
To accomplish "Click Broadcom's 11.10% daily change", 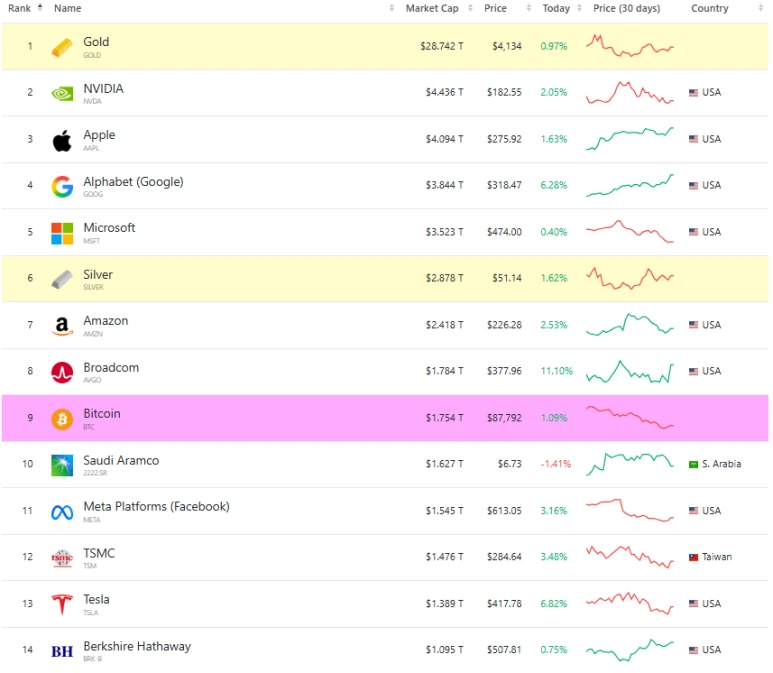I will pos(557,371).
